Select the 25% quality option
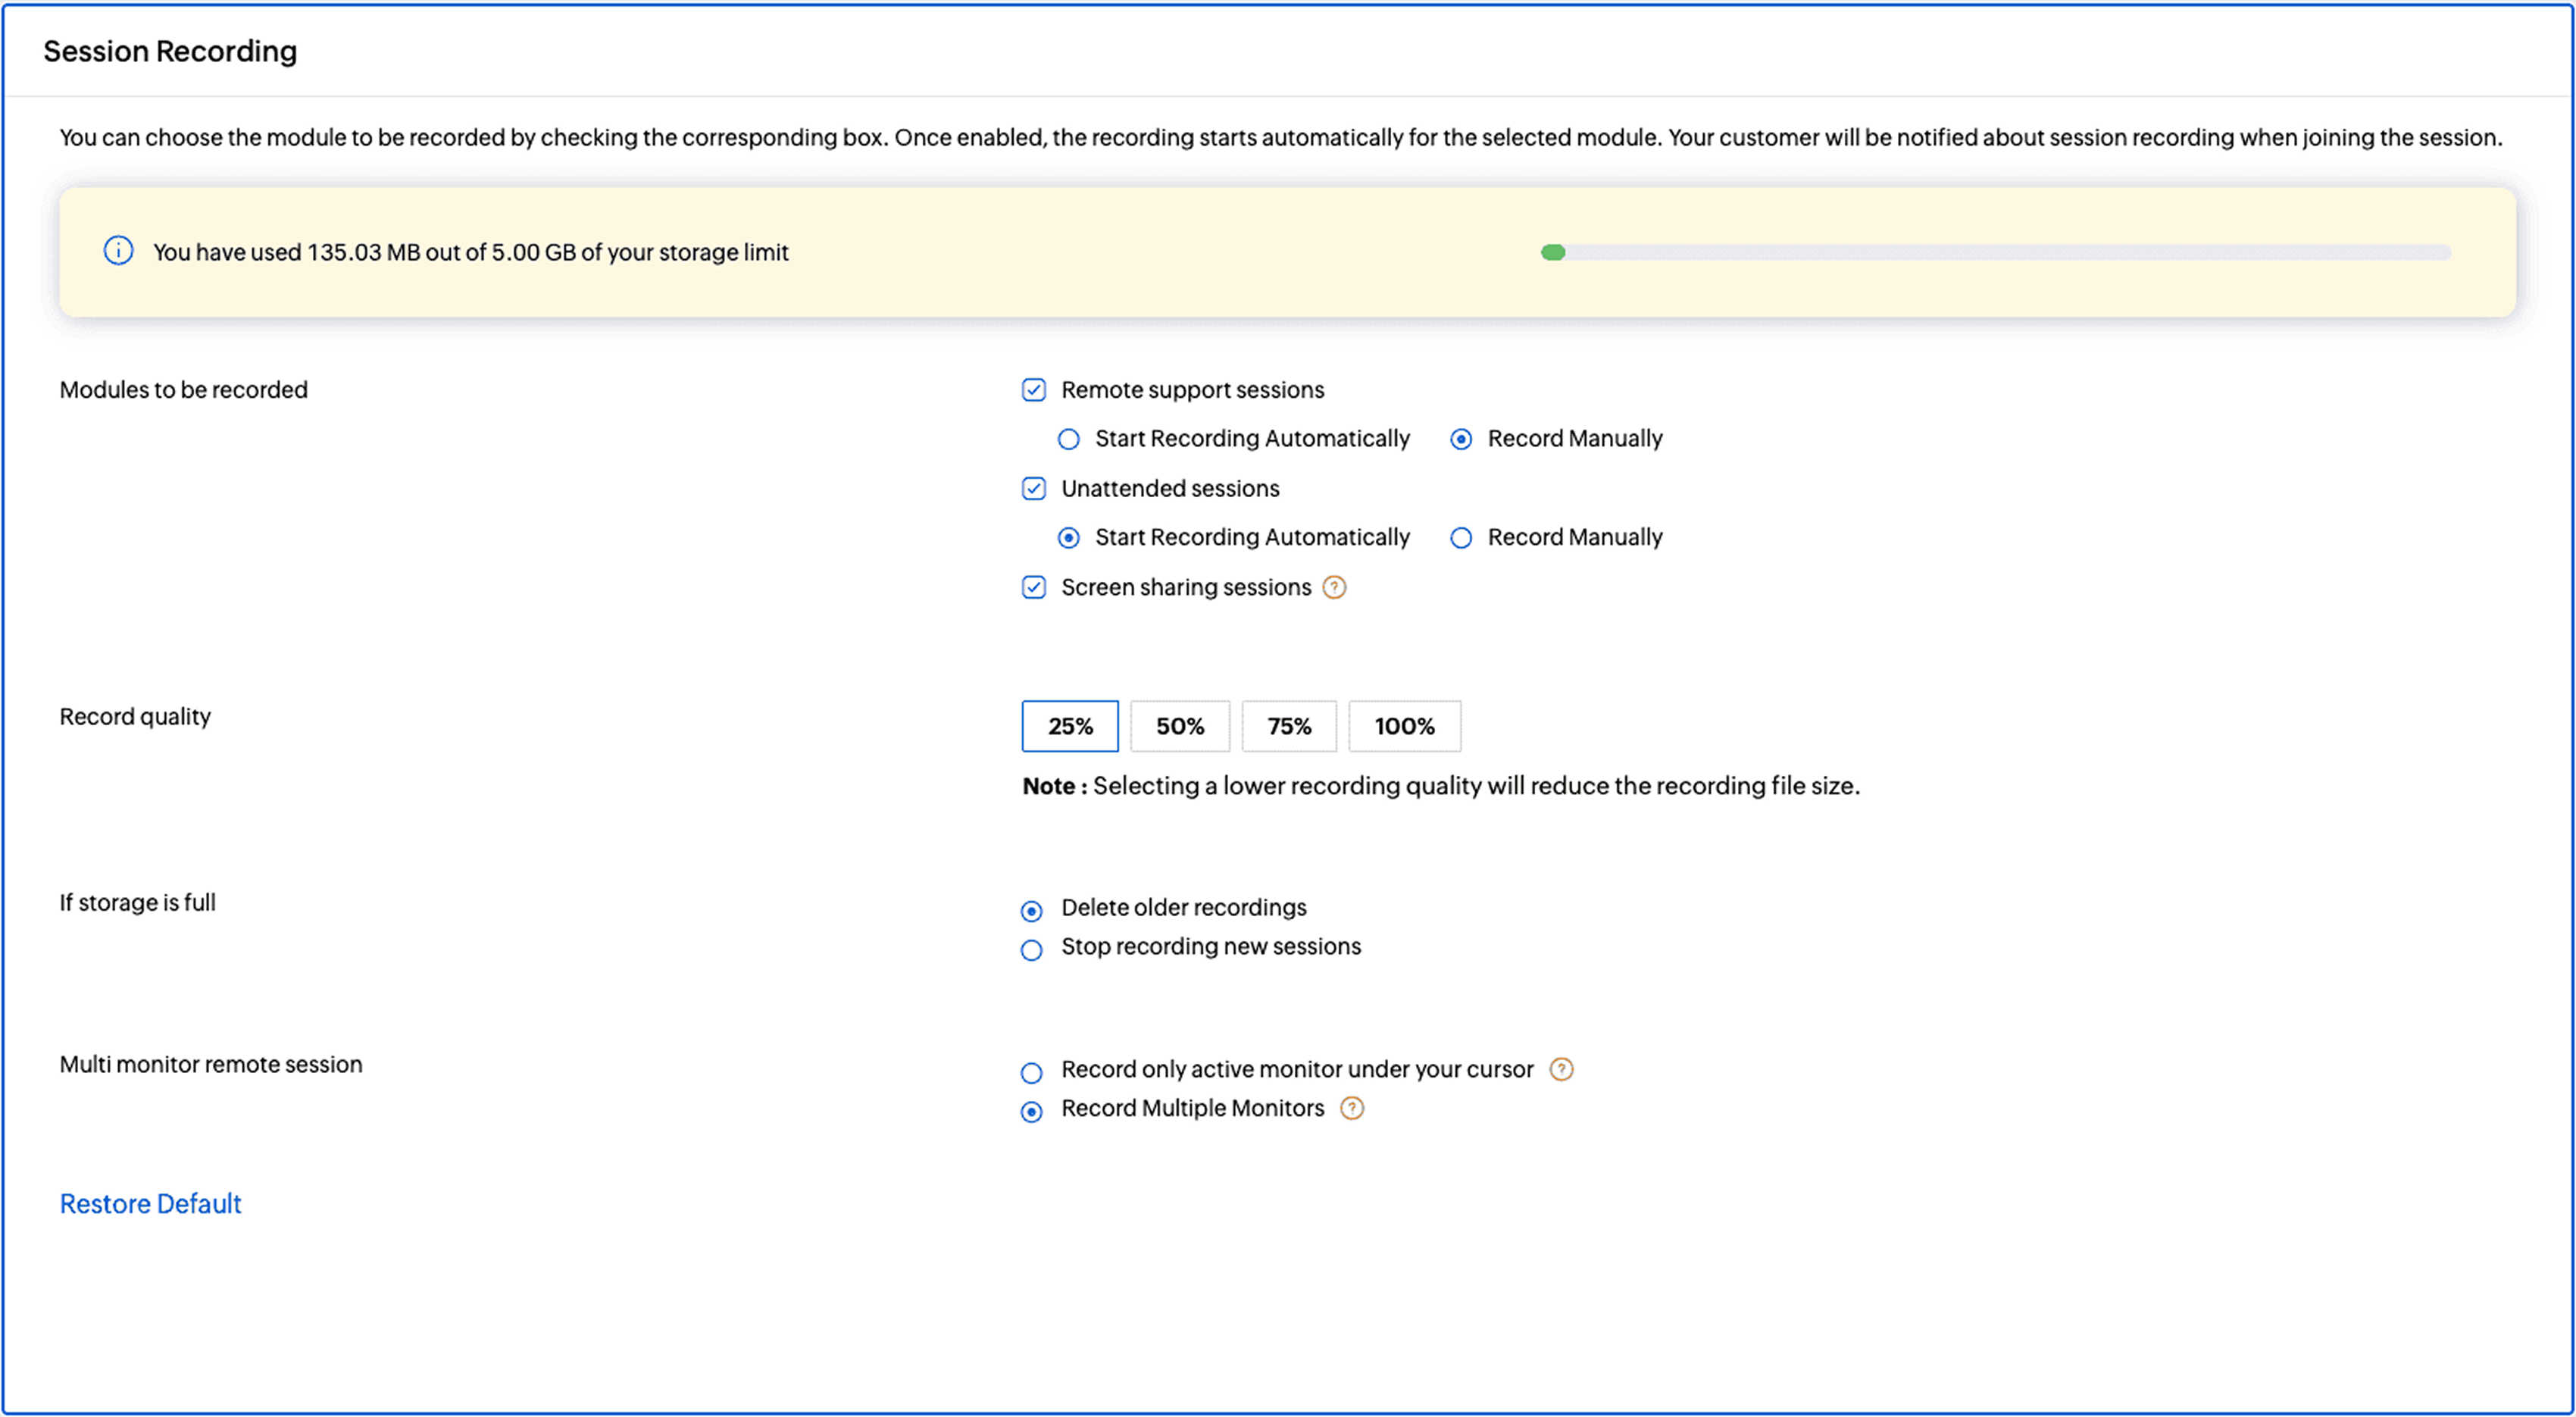2576x1417 pixels. click(1070, 726)
